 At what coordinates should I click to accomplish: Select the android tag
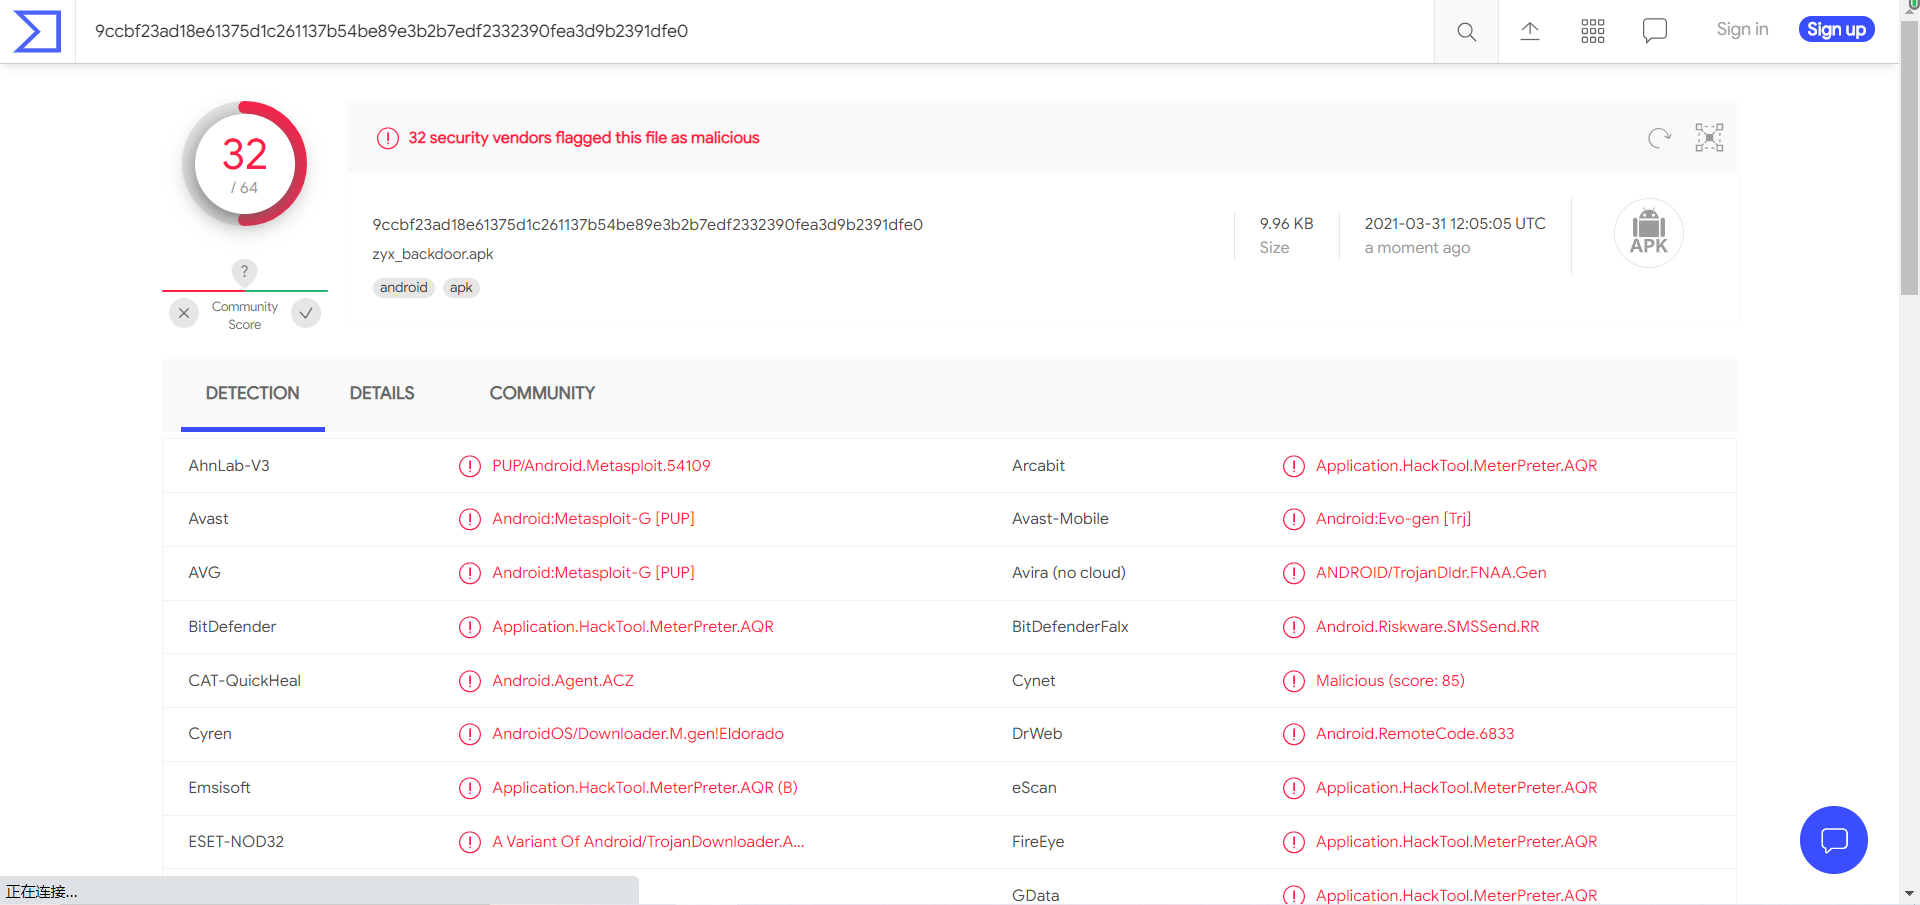coord(404,288)
